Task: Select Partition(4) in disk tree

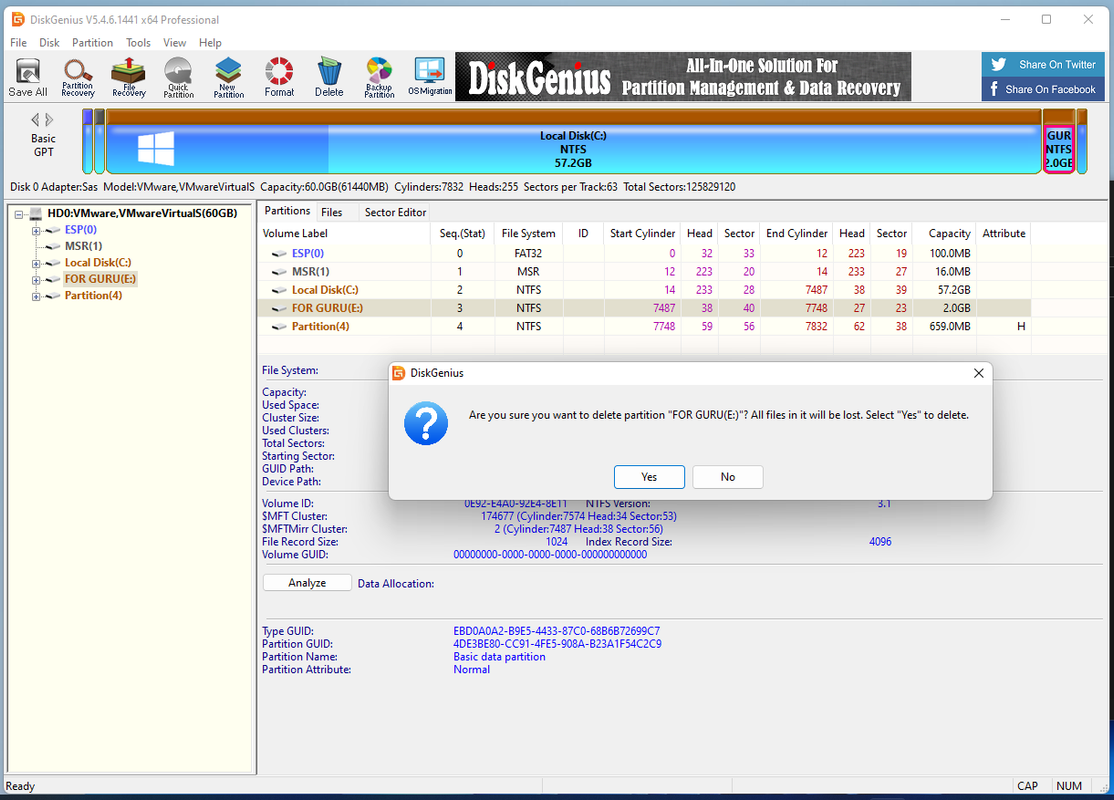Action: 93,295
